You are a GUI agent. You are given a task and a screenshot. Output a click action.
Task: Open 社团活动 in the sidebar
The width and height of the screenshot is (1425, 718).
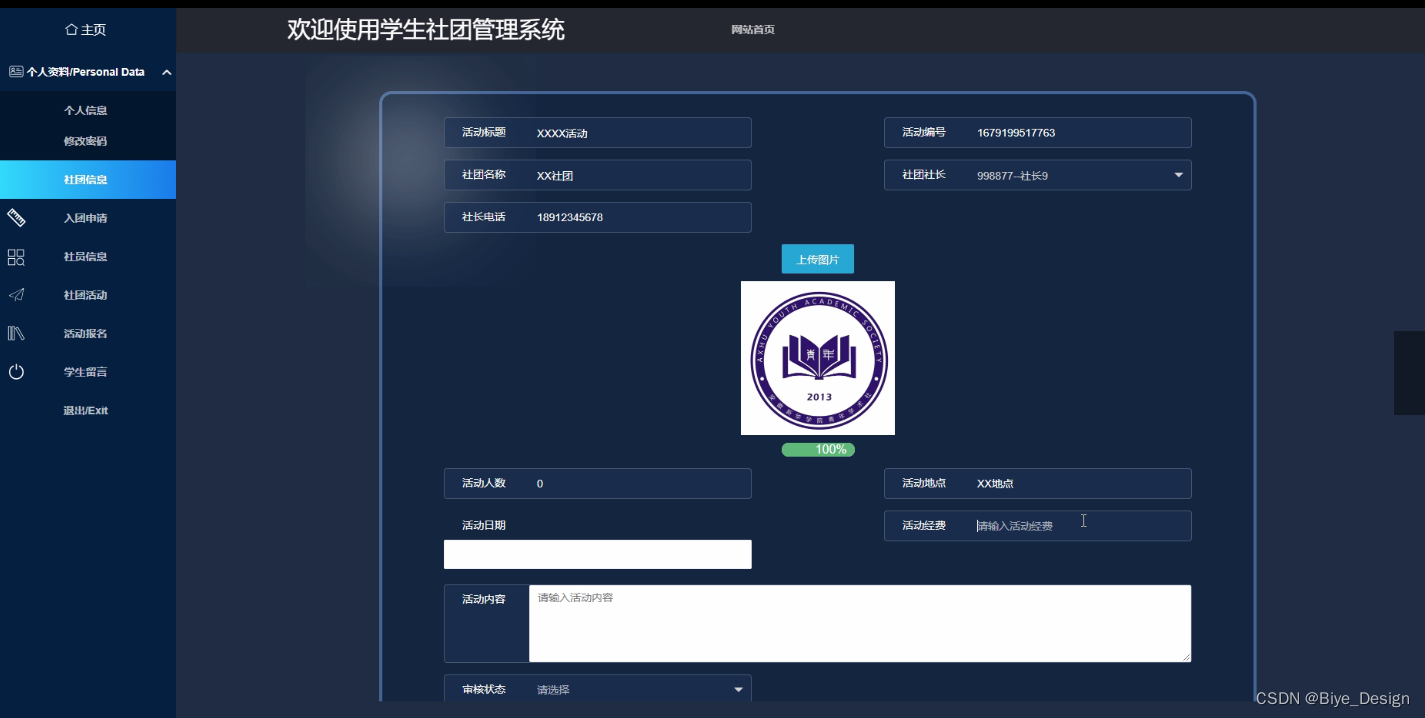[88, 295]
